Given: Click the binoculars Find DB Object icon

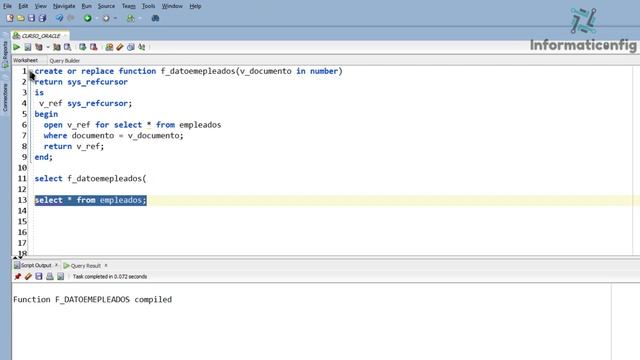Looking at the screenshot, I should [156, 18].
